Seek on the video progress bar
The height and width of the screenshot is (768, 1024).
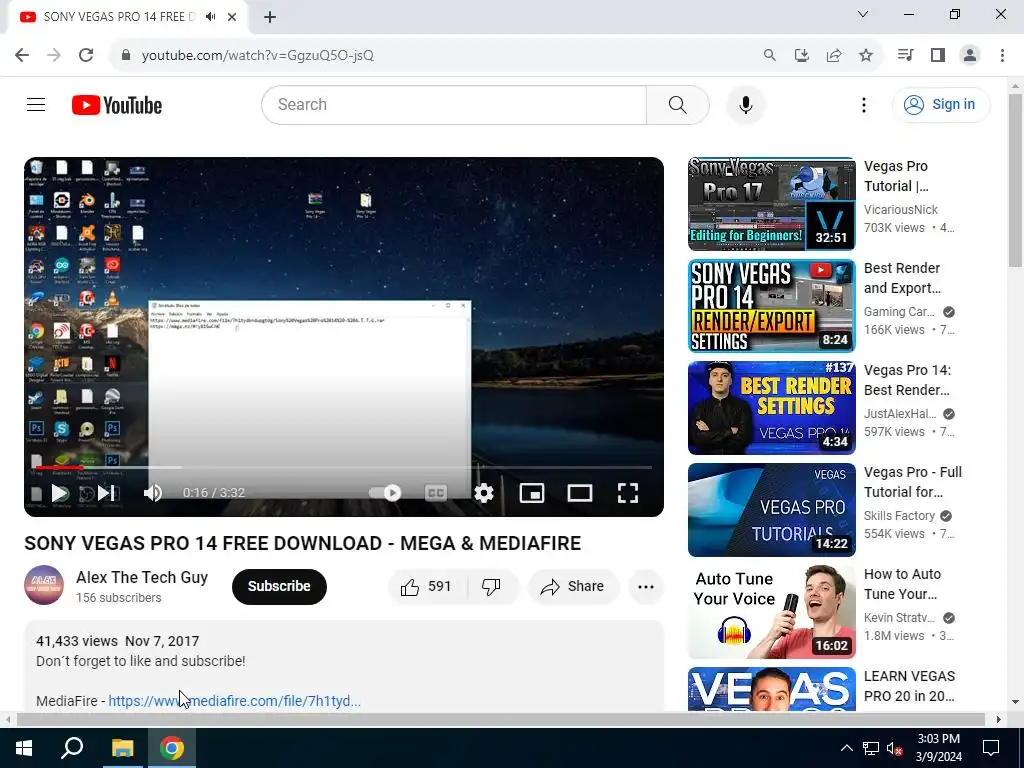[344, 468]
